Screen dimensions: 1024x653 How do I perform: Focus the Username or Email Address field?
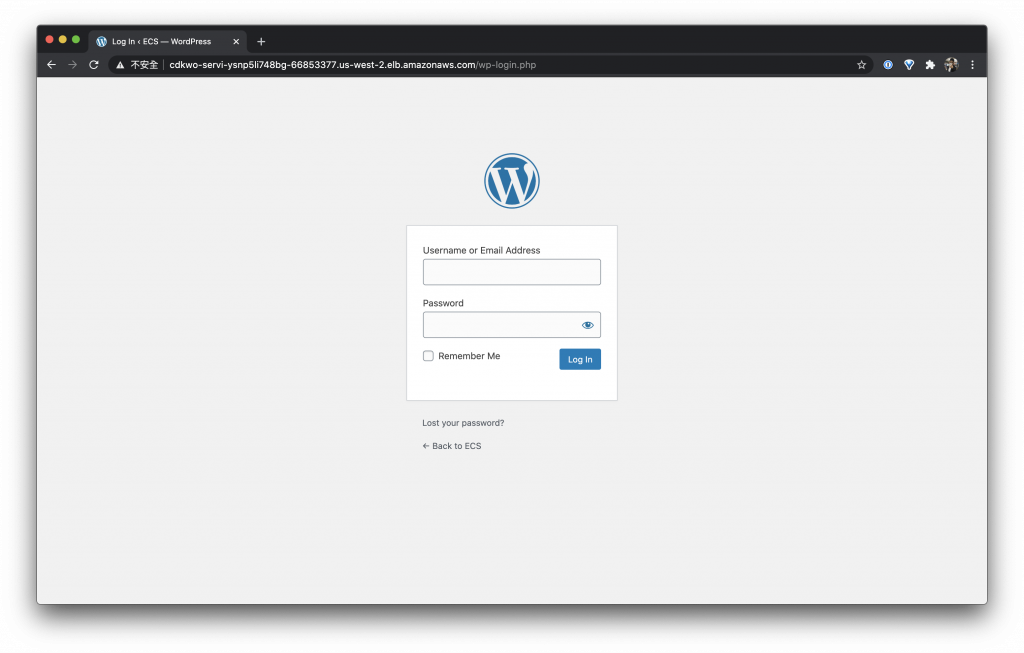[511, 272]
